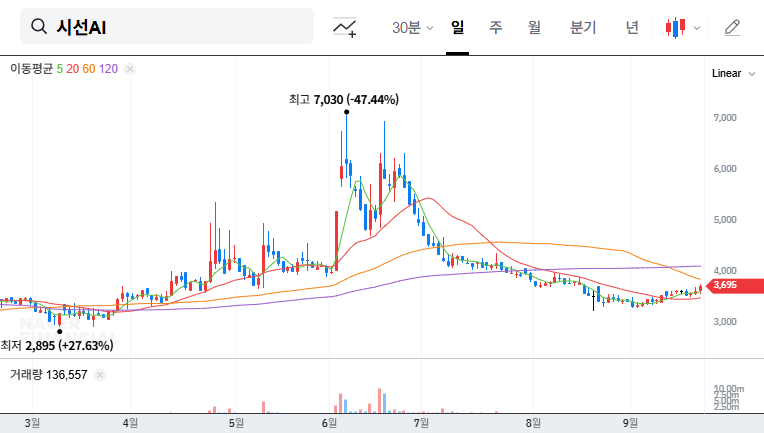This screenshot has height=433, width=764.
Task: Click the 이동평균 indicator label
Action: [31, 69]
